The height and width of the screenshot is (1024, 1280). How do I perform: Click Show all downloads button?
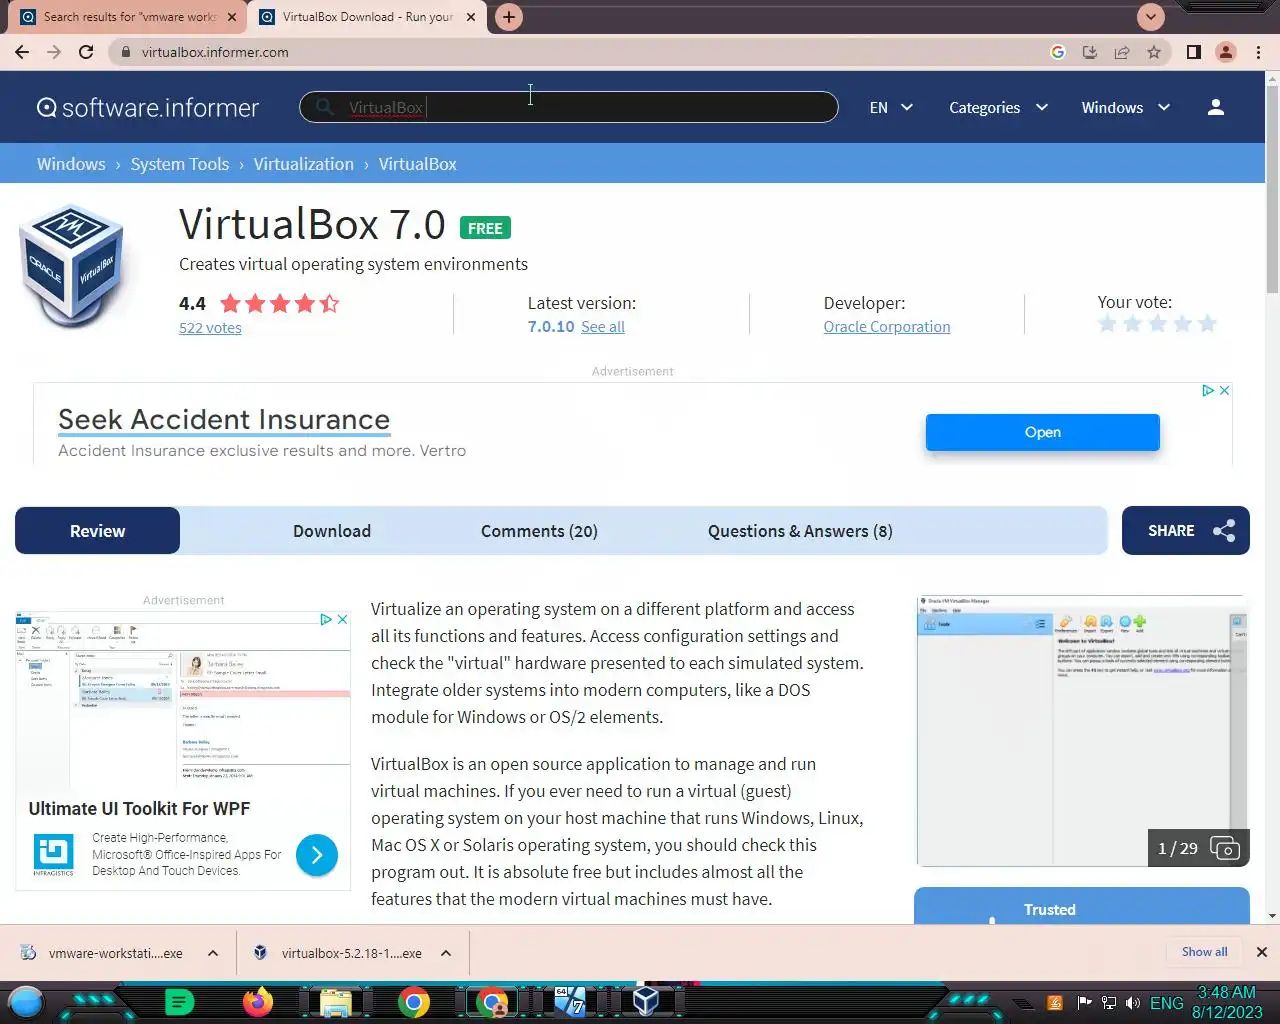(1204, 952)
